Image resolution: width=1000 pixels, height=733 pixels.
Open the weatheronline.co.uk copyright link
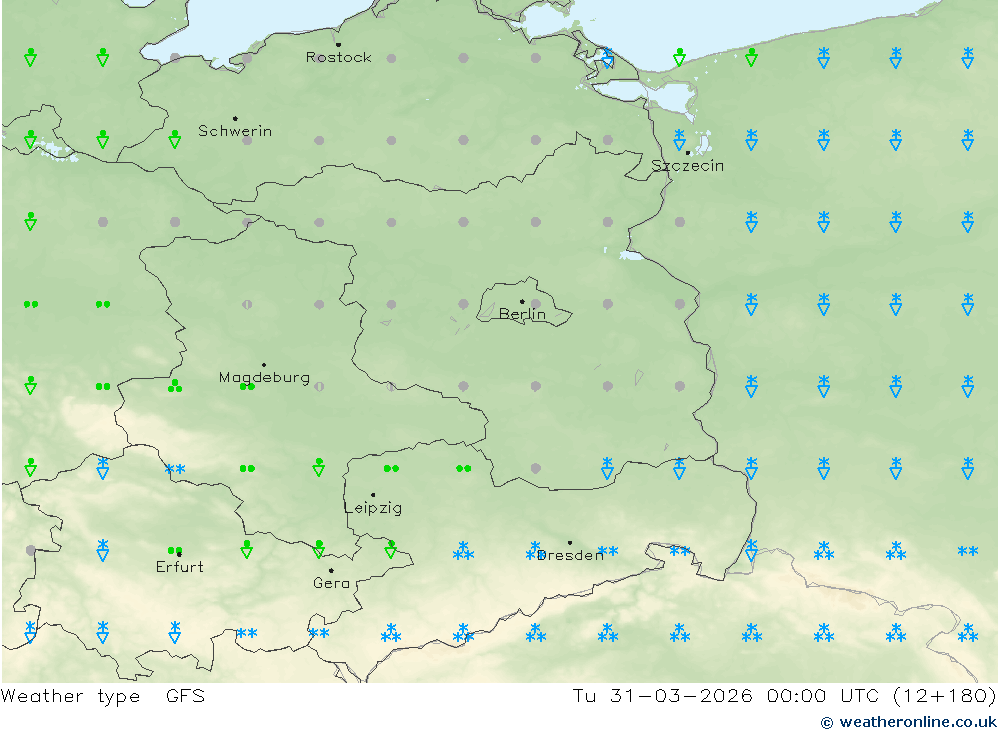click(908, 722)
